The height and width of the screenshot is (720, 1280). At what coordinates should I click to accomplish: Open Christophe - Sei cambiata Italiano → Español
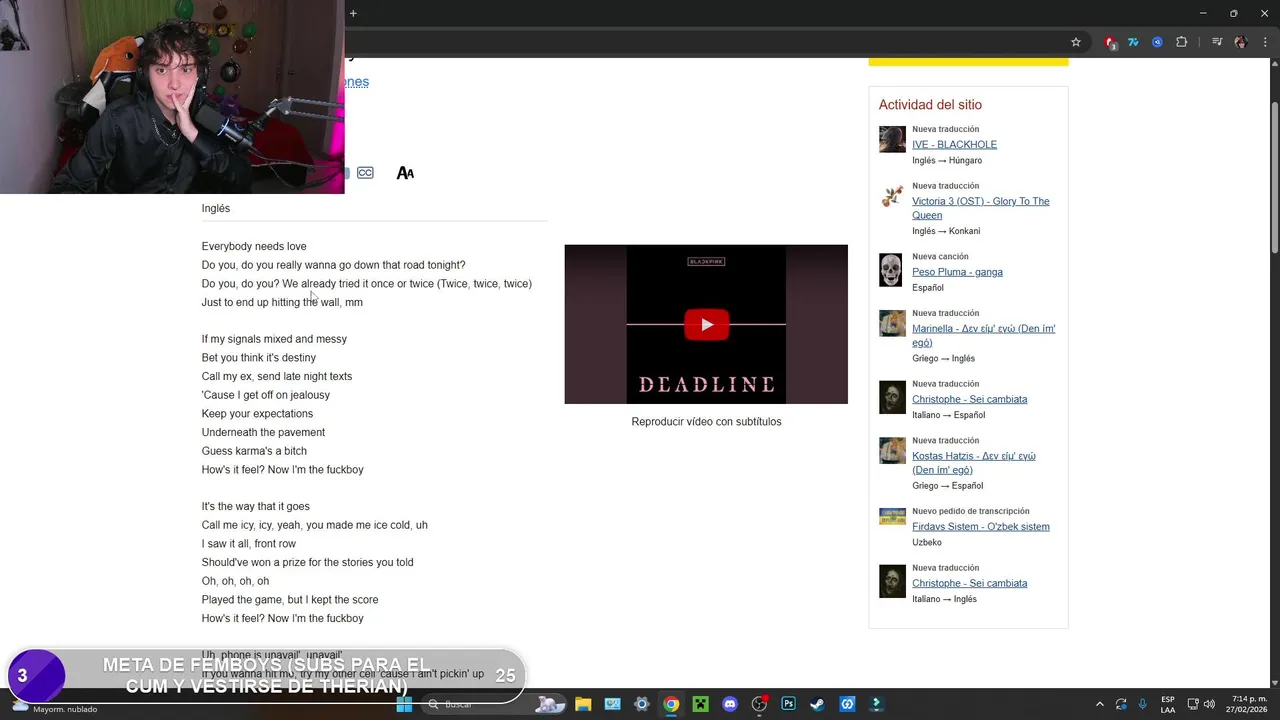(969, 399)
